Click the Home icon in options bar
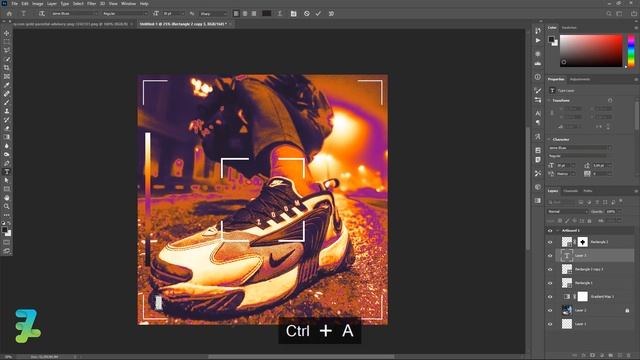 tap(9, 13)
